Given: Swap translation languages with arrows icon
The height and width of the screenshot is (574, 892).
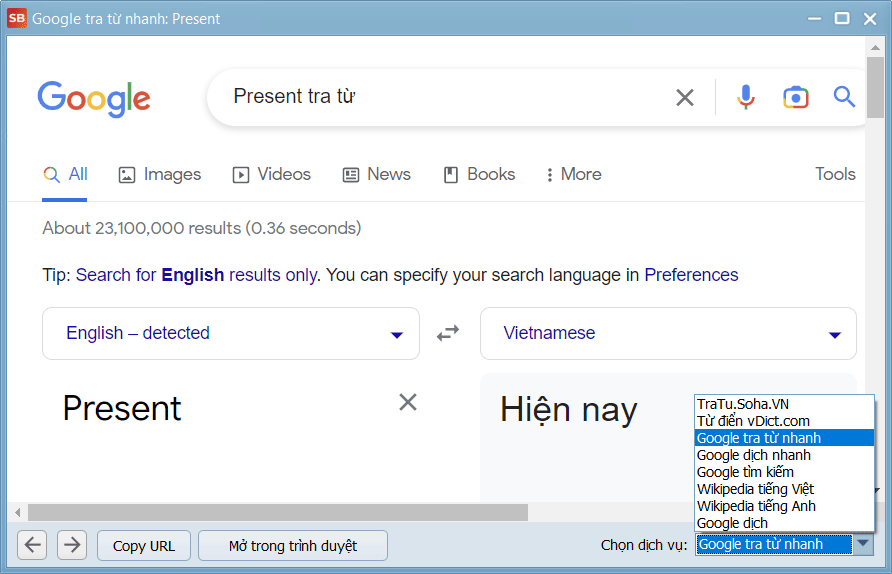Looking at the screenshot, I should tap(449, 333).
